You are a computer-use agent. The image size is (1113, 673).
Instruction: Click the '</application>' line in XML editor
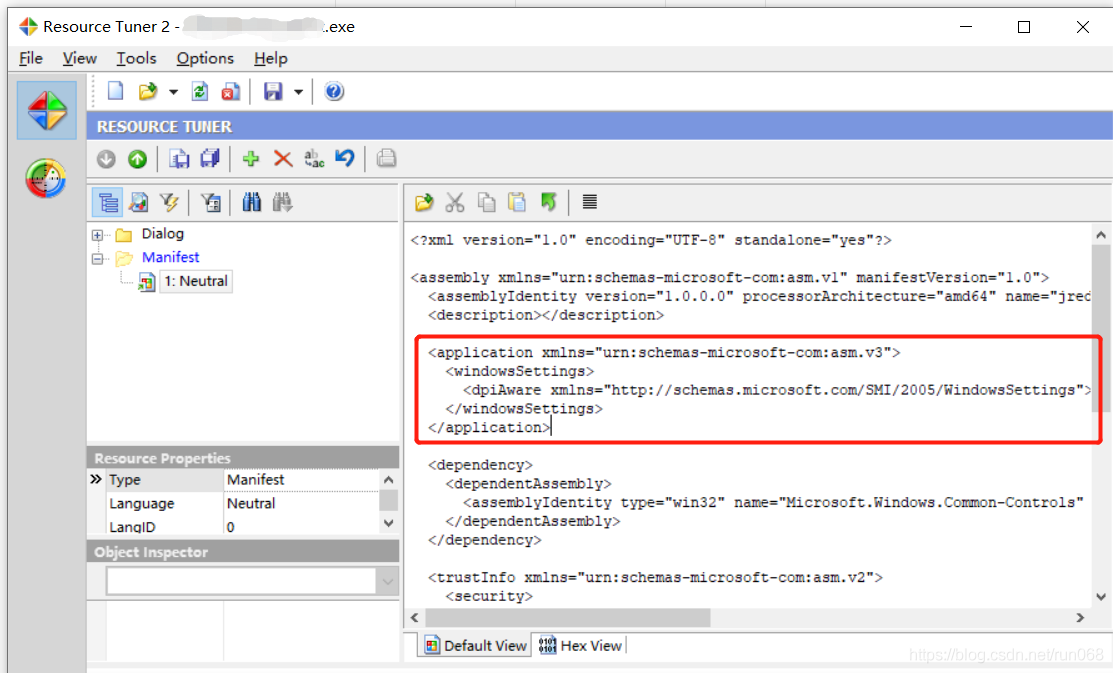[489, 427]
